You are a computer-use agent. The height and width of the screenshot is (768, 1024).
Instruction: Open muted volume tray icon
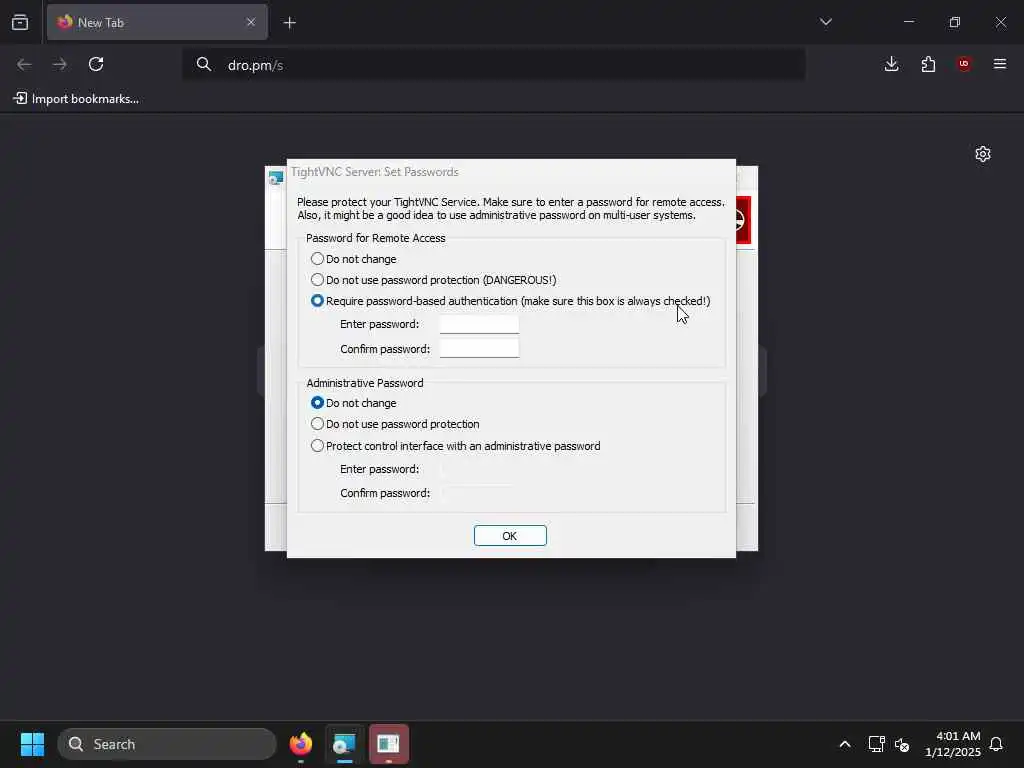click(902, 744)
